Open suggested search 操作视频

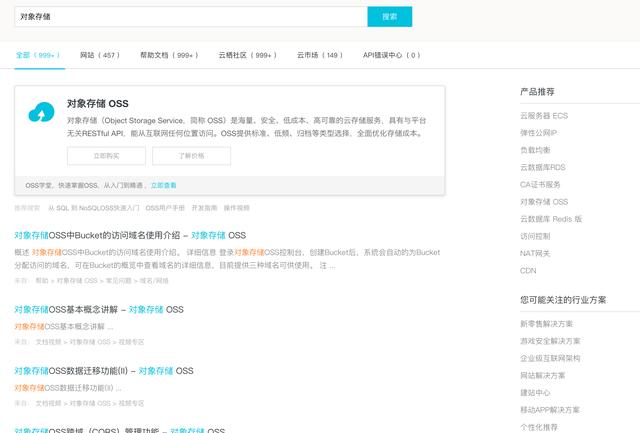[236, 208]
